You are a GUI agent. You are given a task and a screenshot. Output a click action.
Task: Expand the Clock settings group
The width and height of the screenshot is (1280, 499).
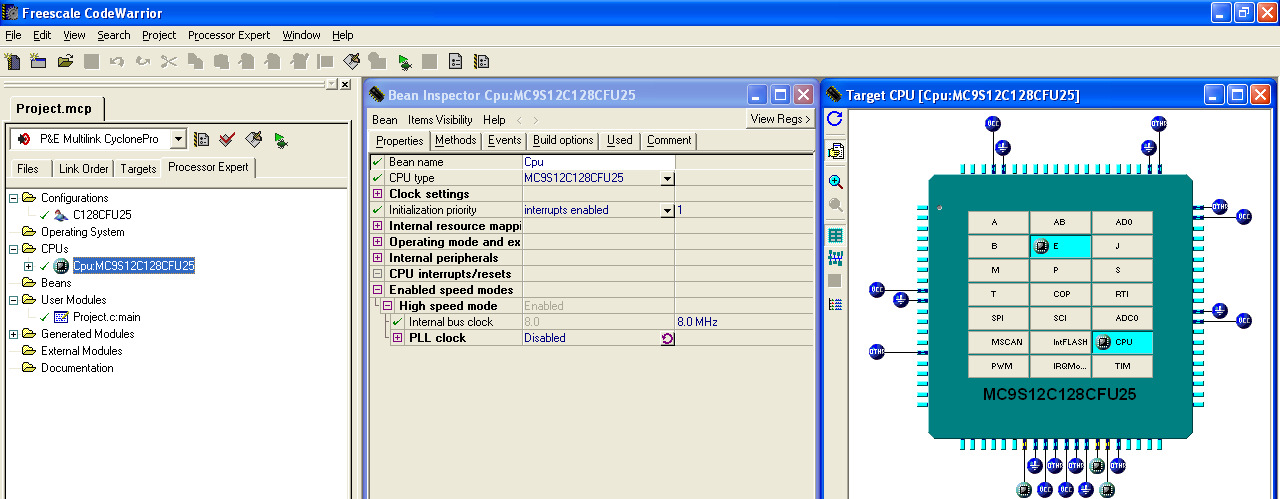pyautogui.click(x=377, y=194)
